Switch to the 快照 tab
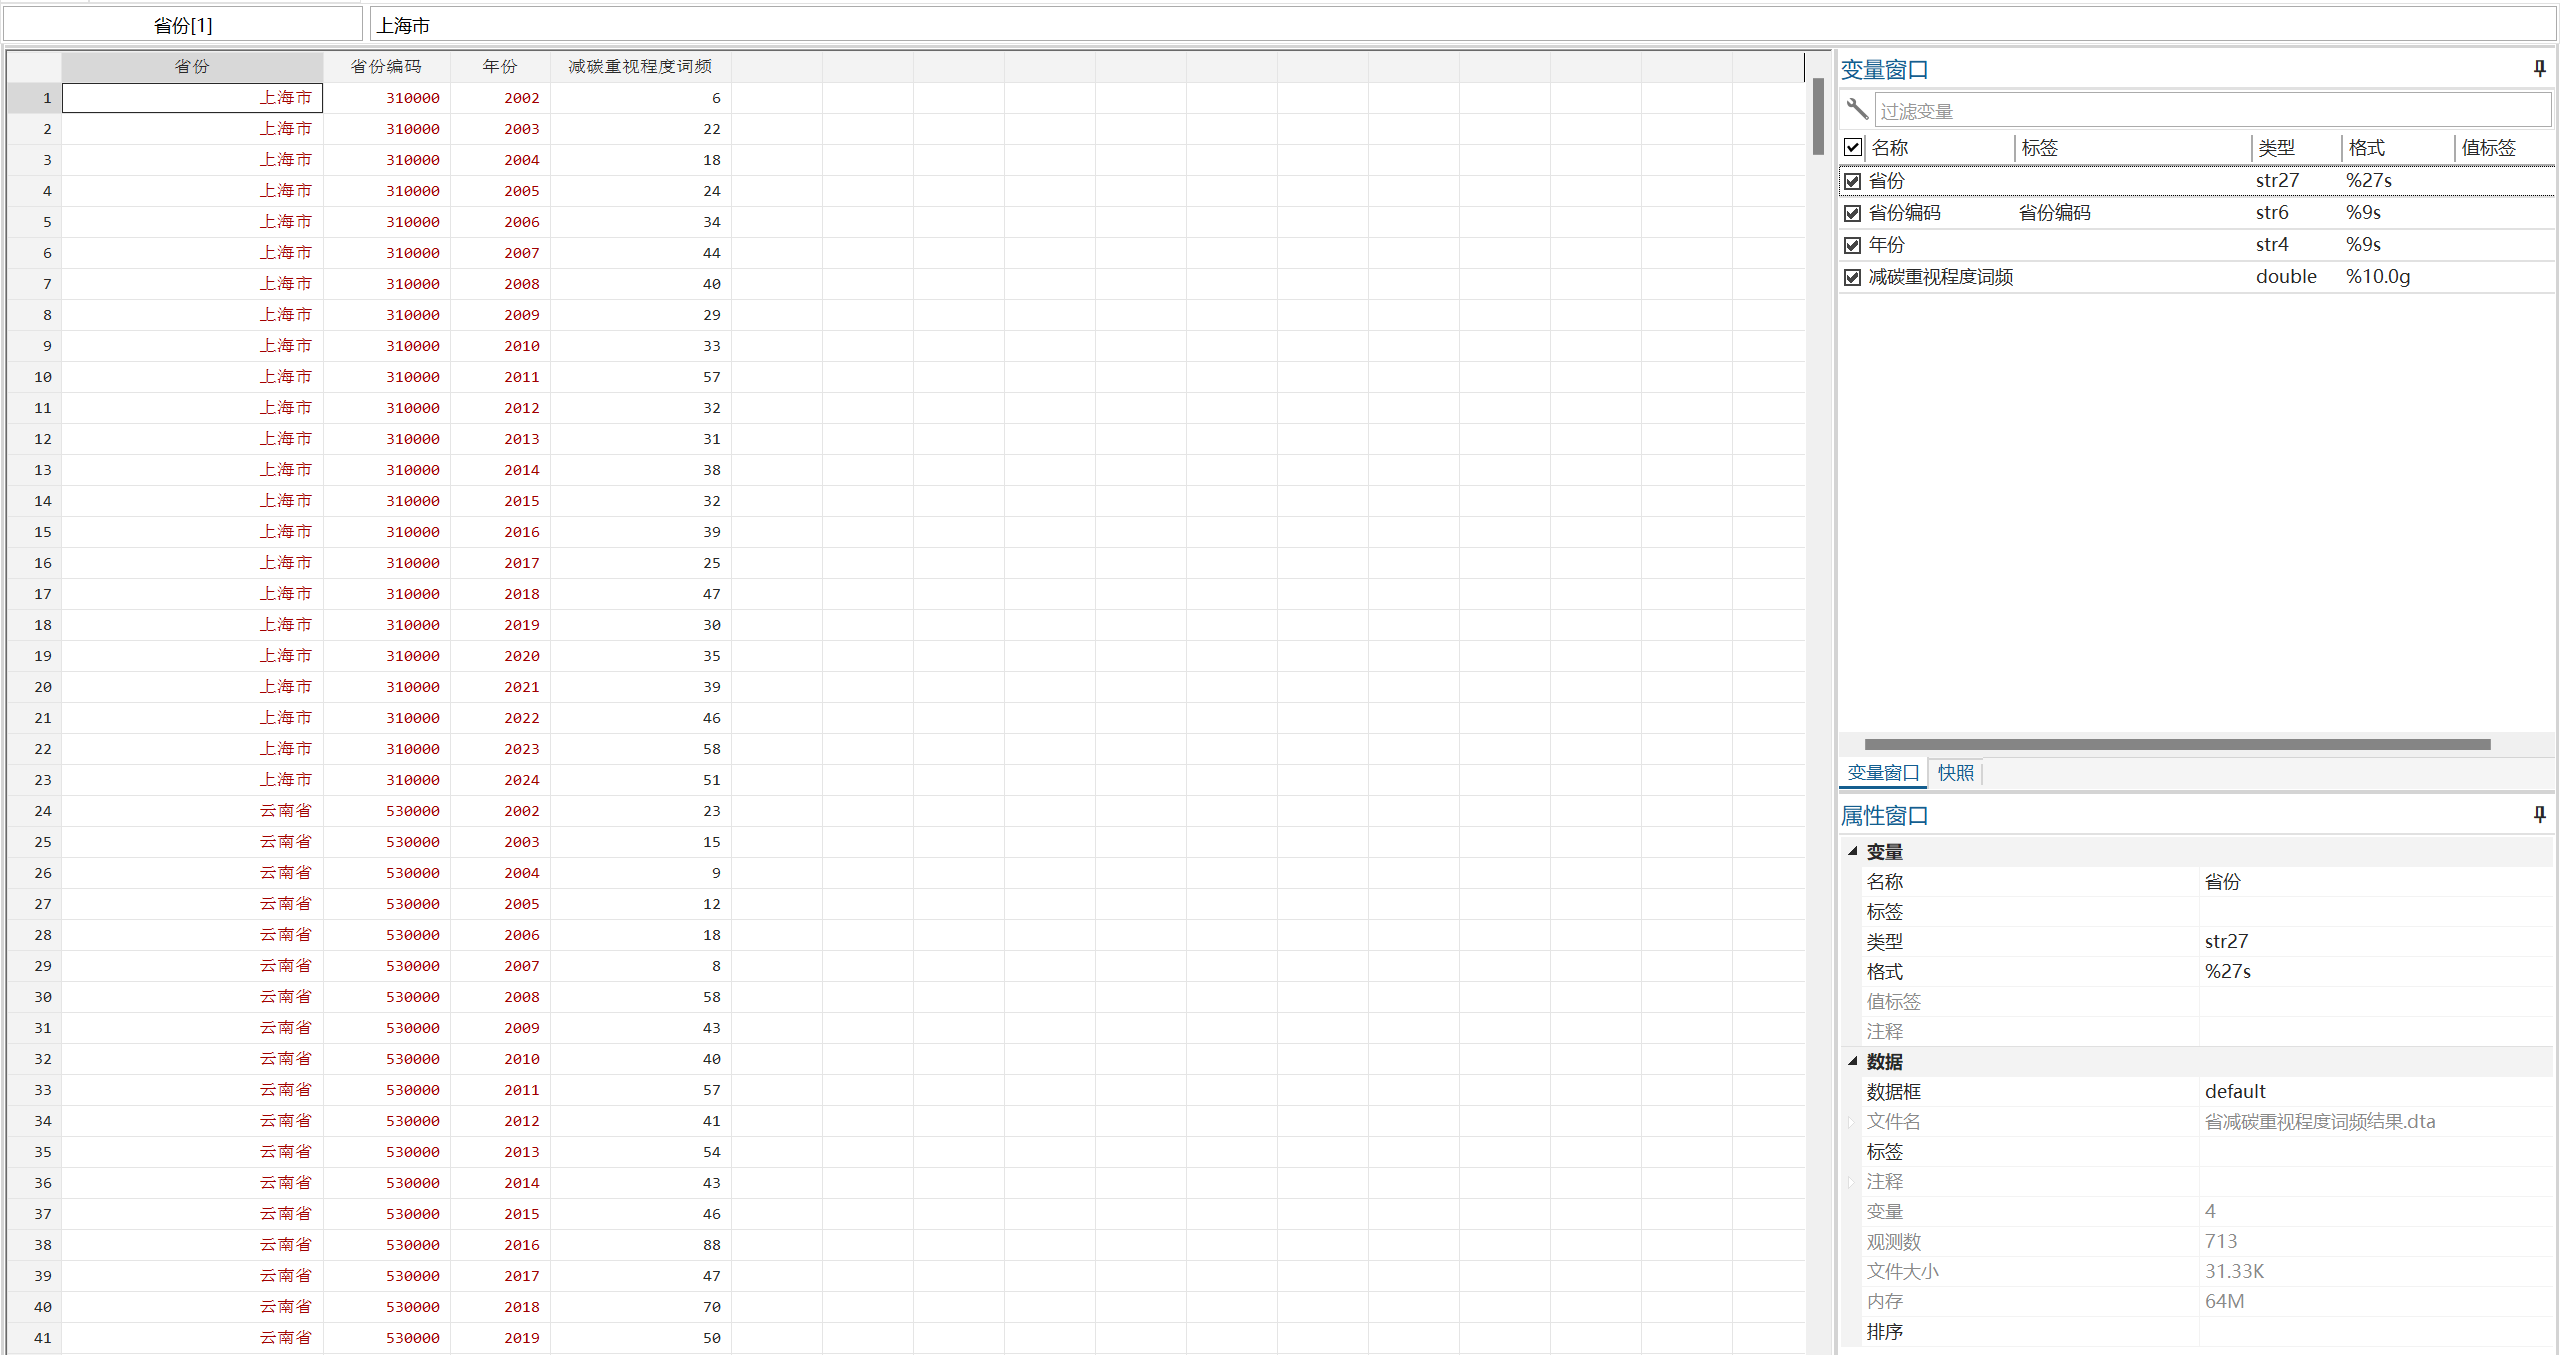This screenshot has height=1355, width=2560. coord(1955,772)
